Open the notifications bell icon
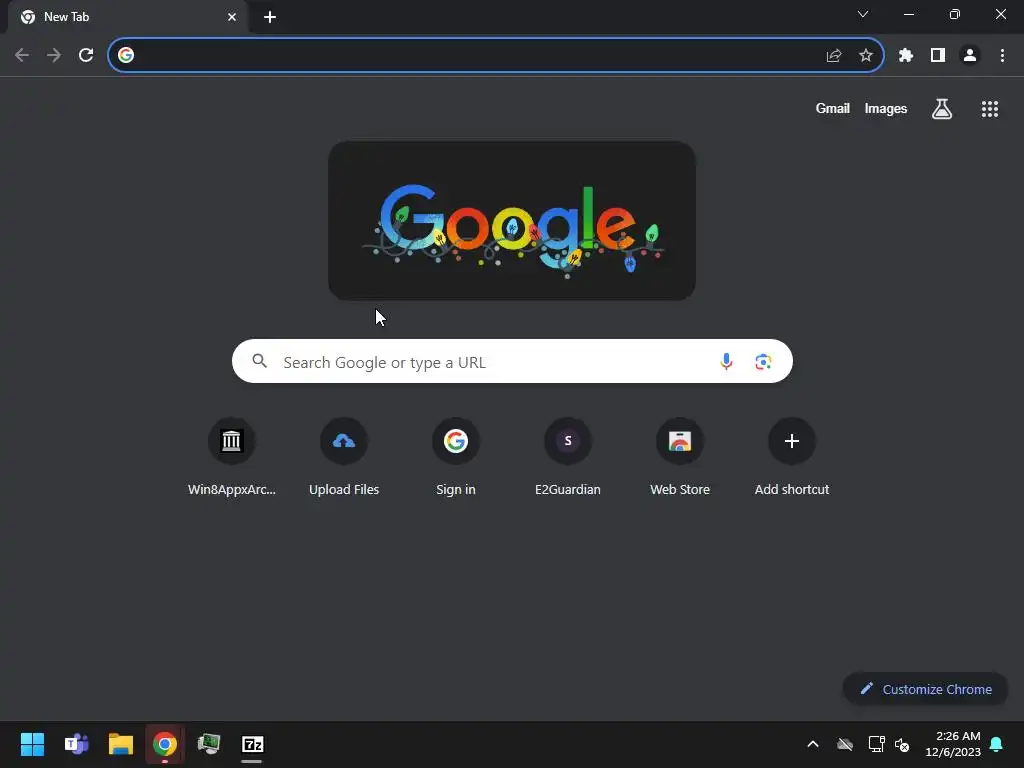 (996, 744)
